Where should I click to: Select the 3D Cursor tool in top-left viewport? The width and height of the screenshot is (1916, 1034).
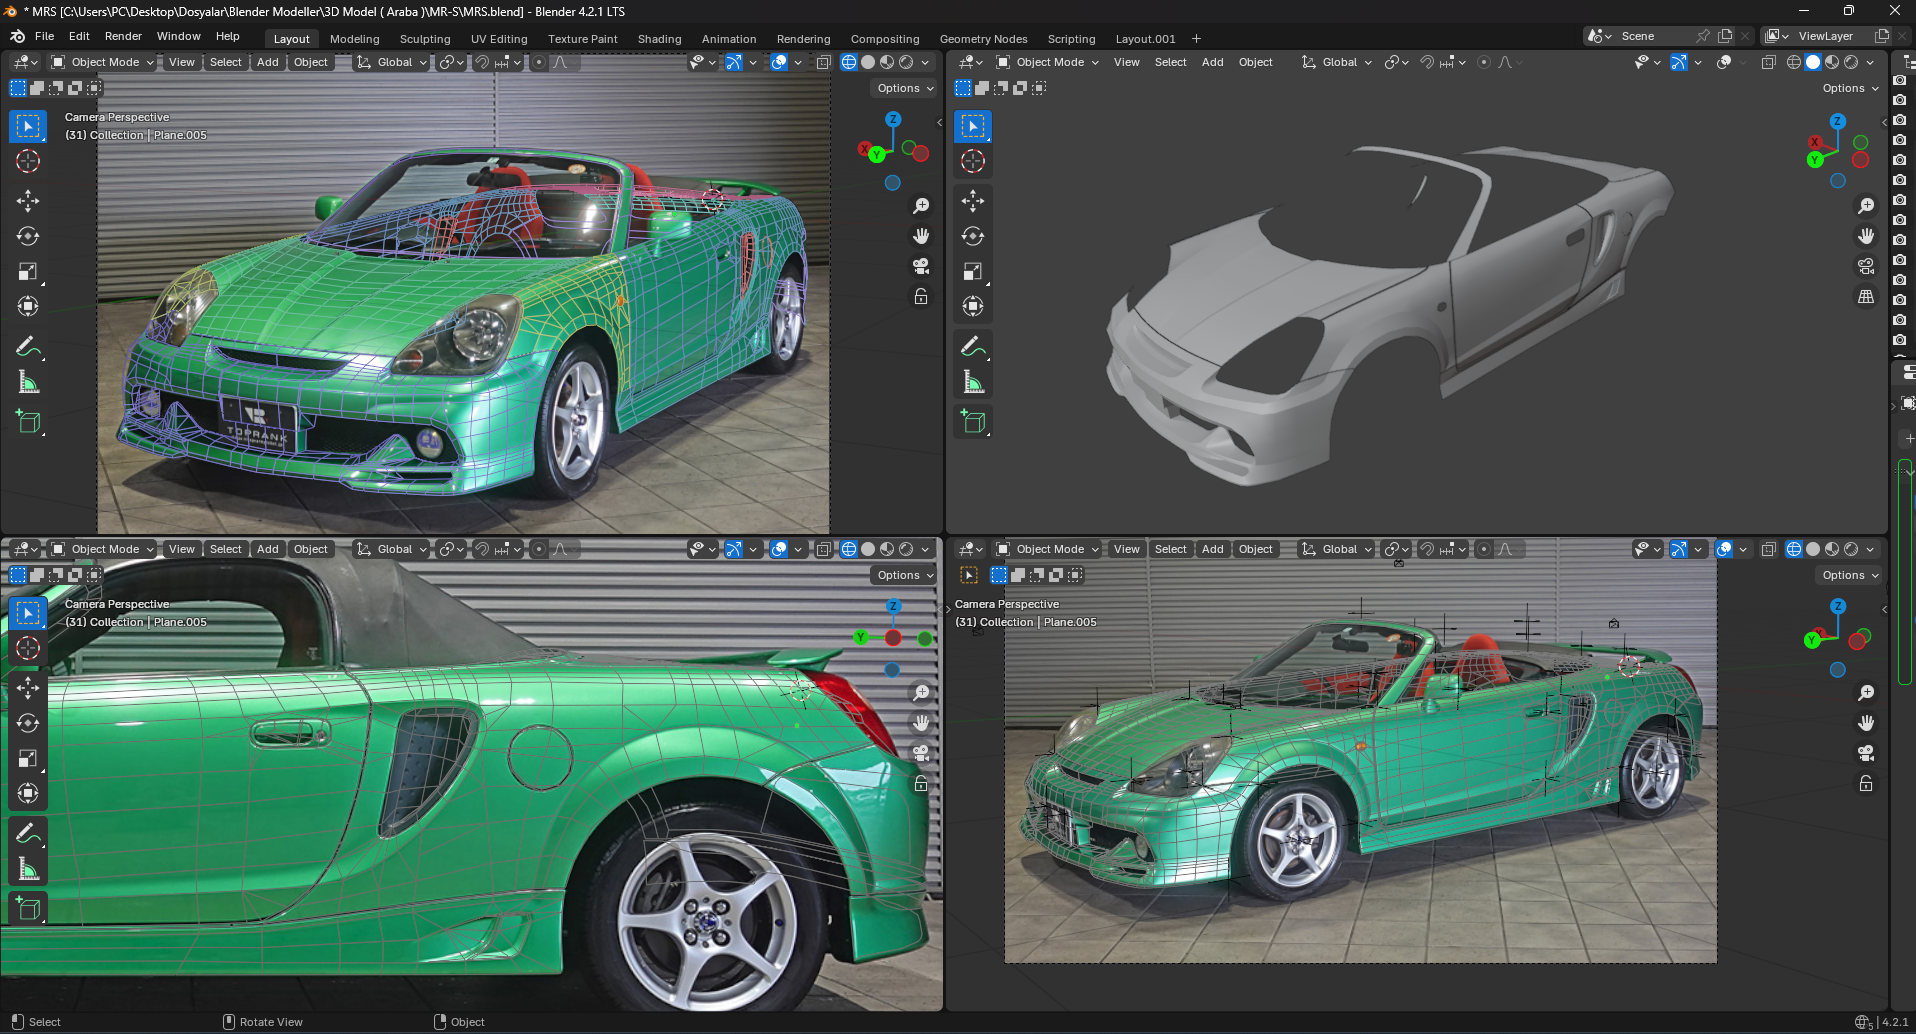(28, 161)
